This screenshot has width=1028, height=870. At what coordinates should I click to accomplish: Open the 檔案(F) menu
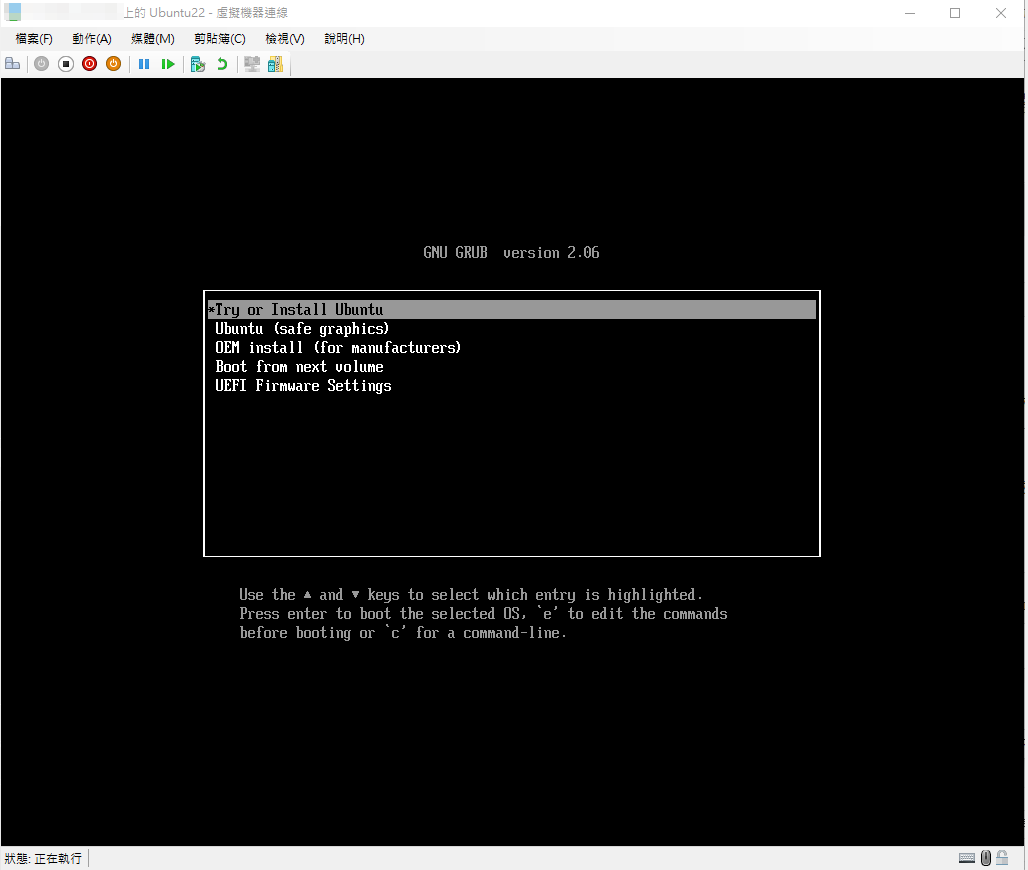[x=34, y=39]
